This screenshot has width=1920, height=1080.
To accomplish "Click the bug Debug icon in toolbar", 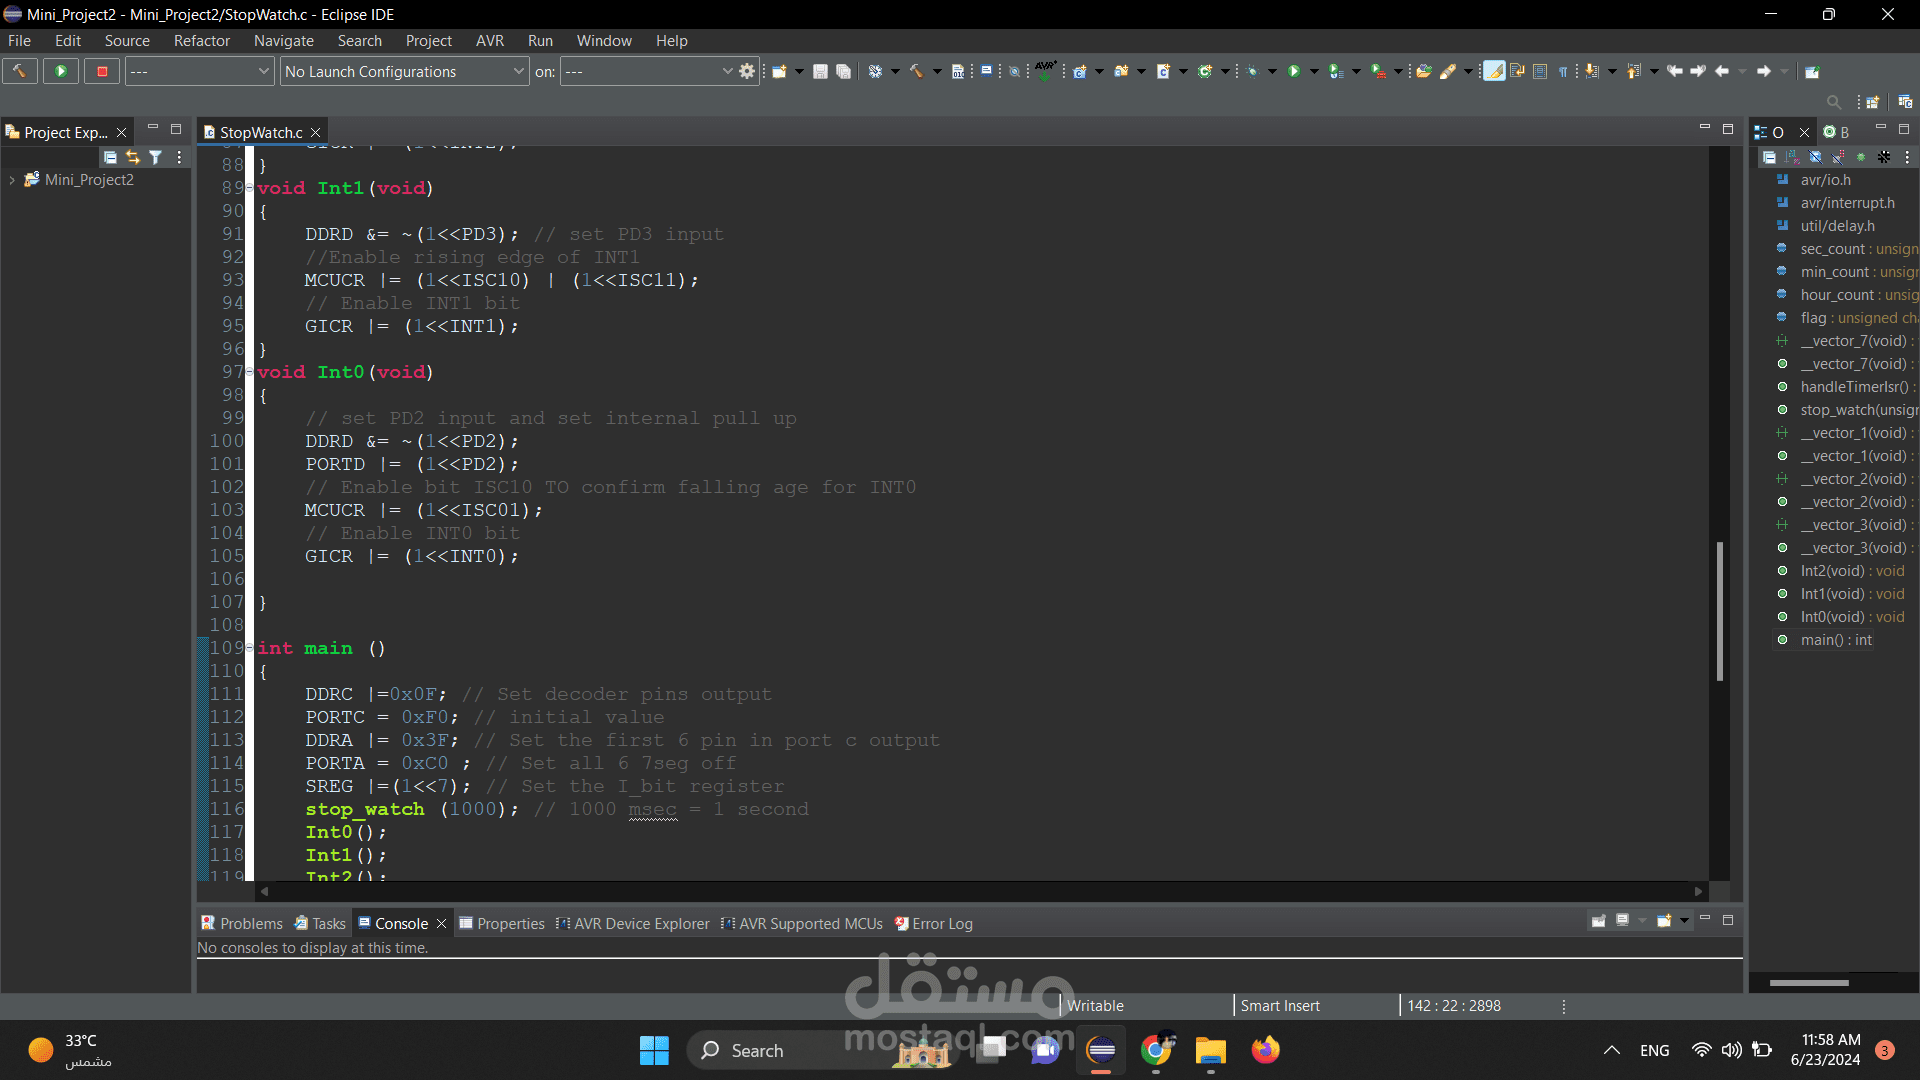I will (1251, 71).
